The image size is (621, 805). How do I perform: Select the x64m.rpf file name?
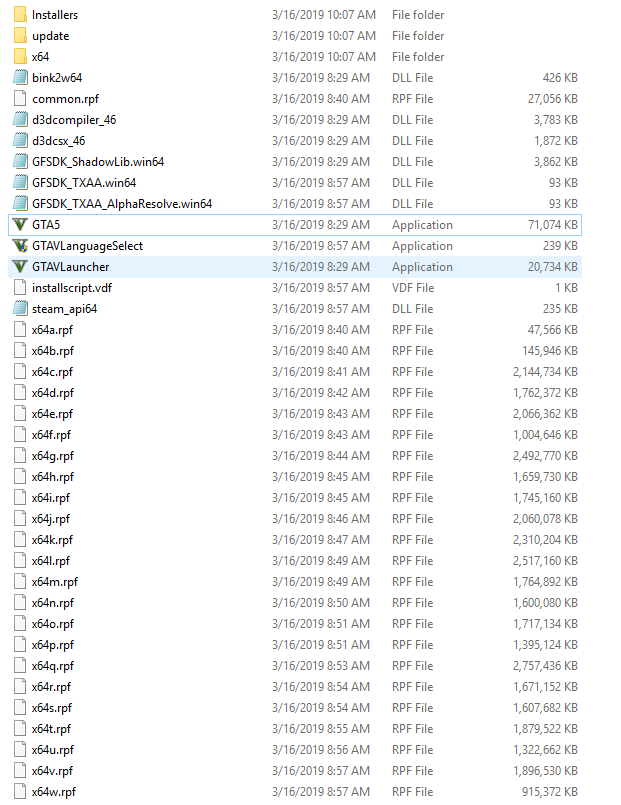pos(55,582)
